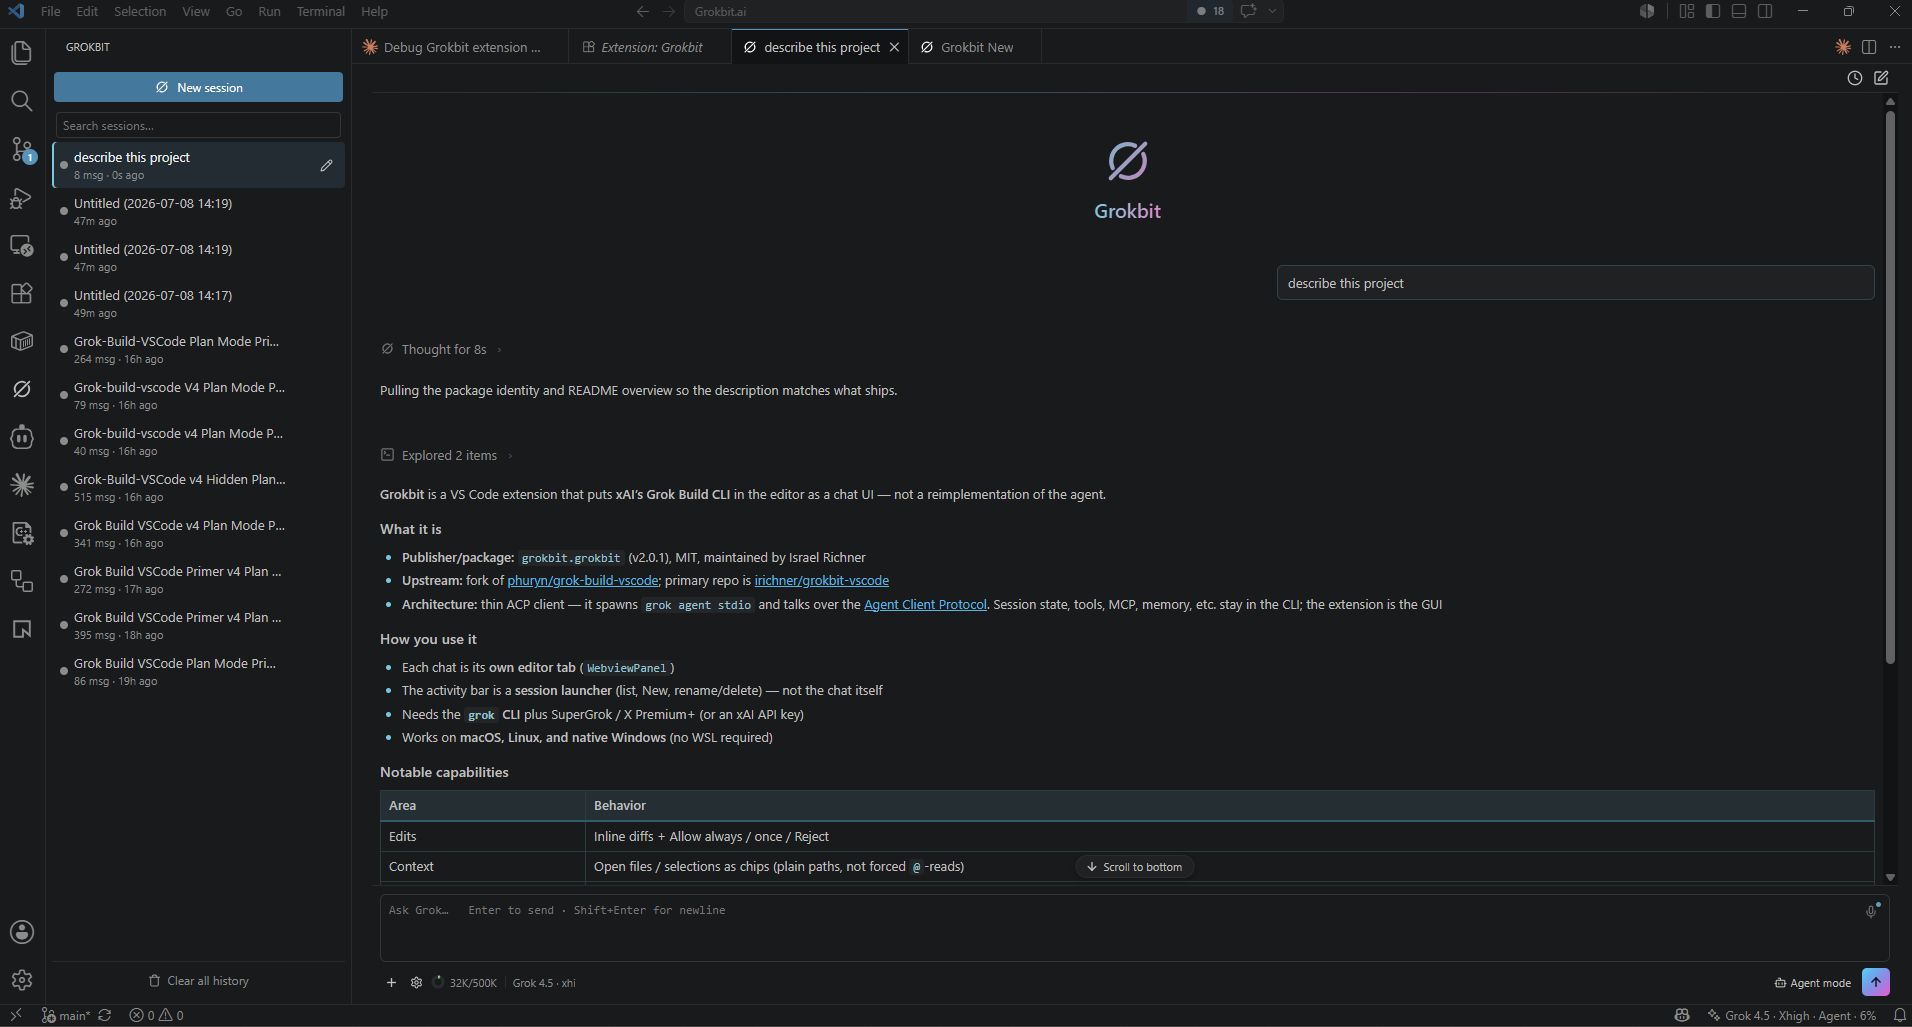Viewport: 1912px width, 1027px height.
Task: Open chat settings gear below input
Action: (x=416, y=983)
